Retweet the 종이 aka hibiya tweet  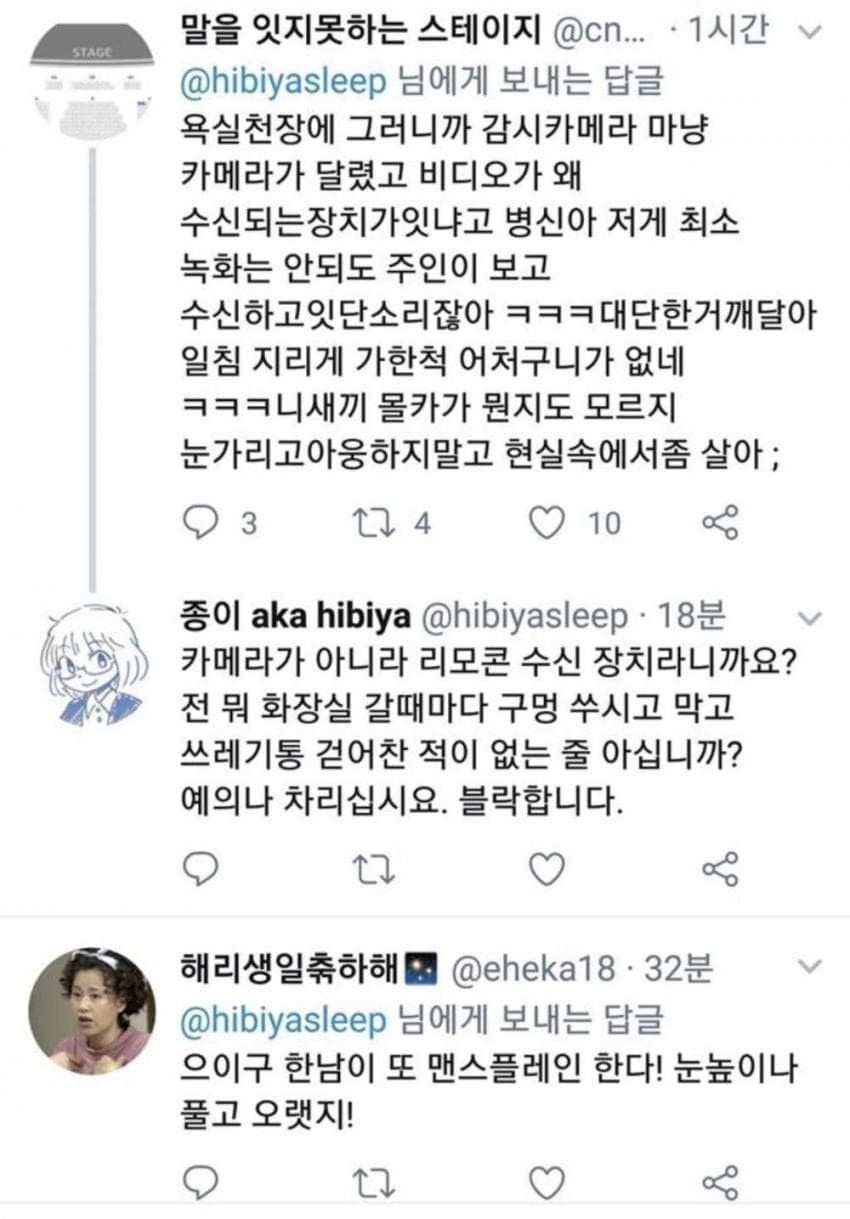click(x=372, y=870)
